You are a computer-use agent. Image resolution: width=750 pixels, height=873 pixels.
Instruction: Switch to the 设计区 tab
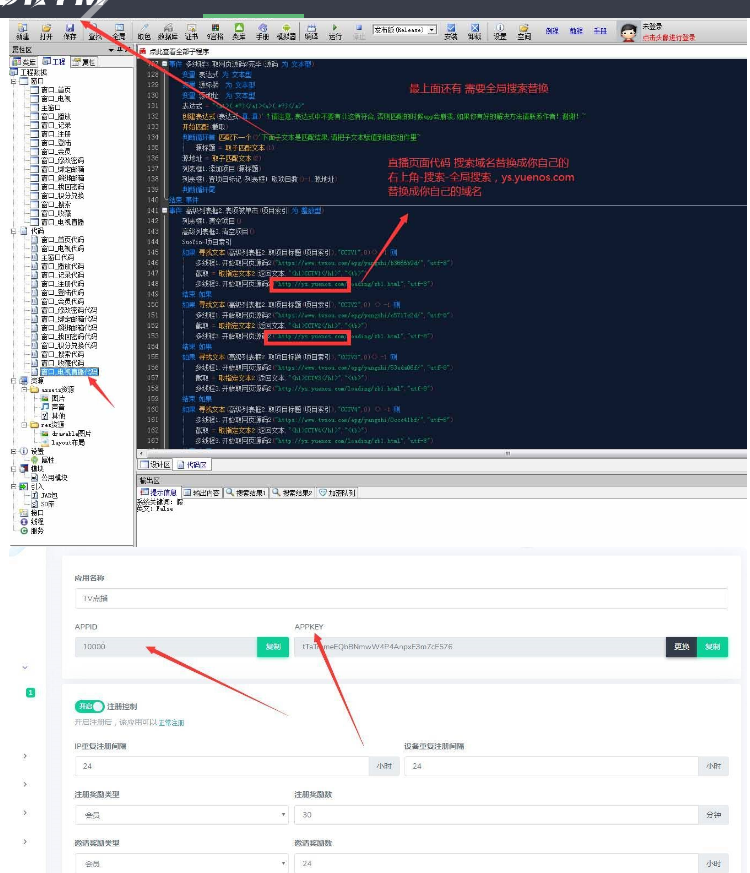155,464
